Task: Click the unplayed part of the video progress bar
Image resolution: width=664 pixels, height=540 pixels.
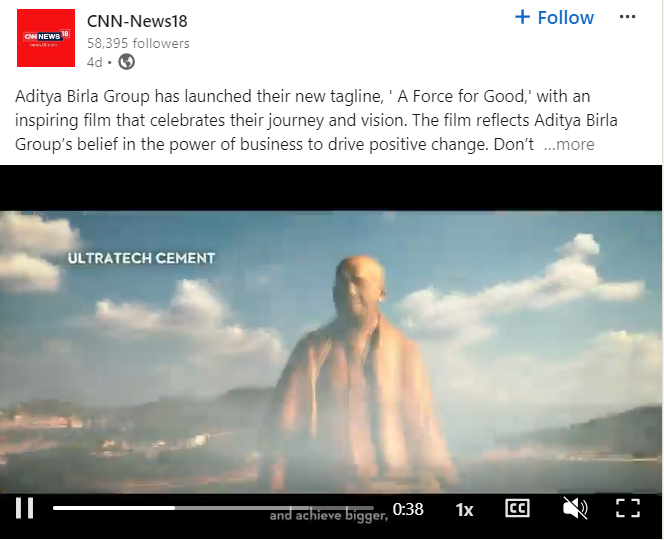Action: [274, 507]
